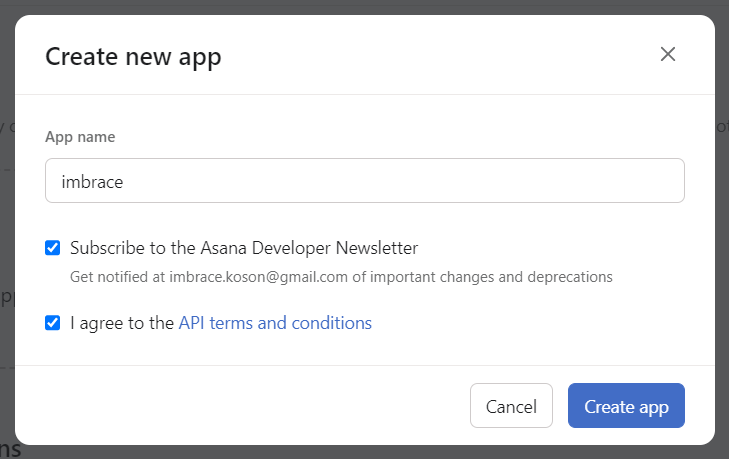Click the App name input field
729x459 pixels.
tap(364, 181)
